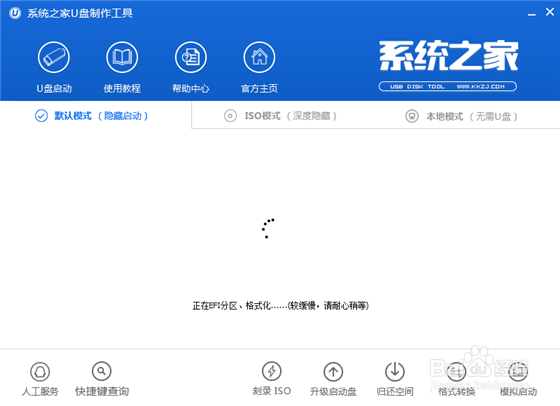Open the U盘启动 USB boot icon
The height and width of the screenshot is (406, 560).
(54, 57)
